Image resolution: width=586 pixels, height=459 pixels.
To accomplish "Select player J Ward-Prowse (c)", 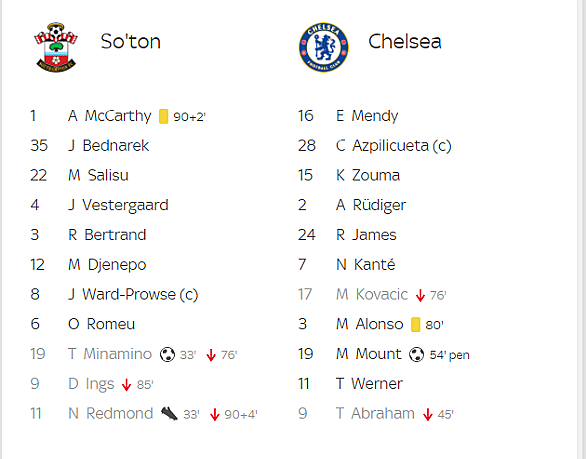I will point(133,295).
